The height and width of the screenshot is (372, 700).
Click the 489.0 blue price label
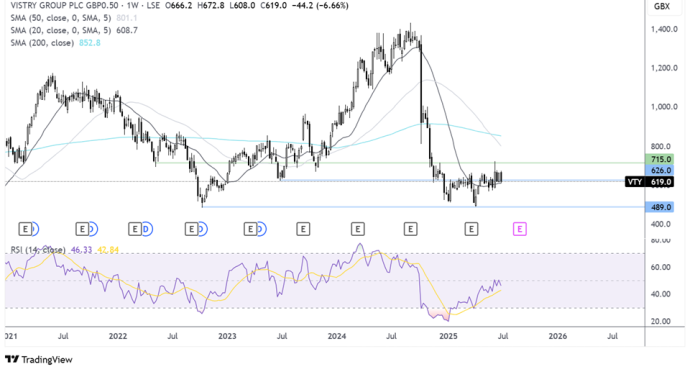coord(659,207)
